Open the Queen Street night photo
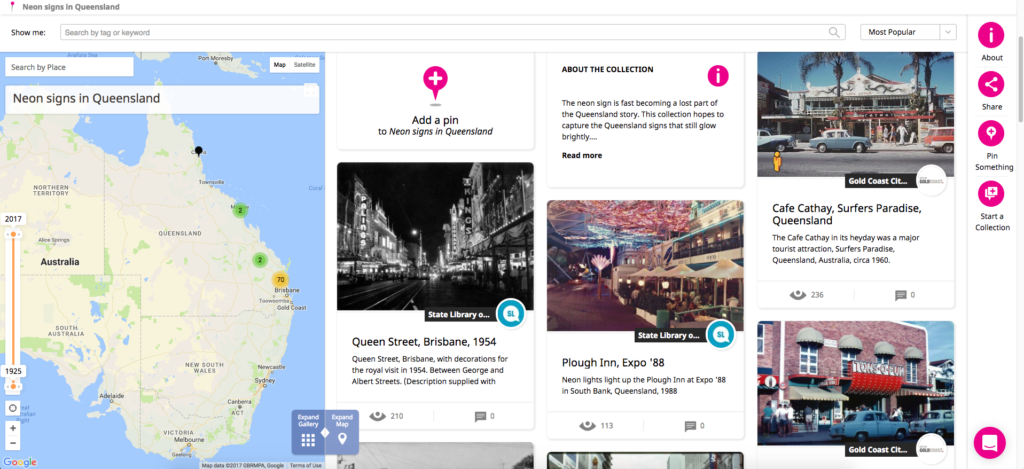 tap(435, 236)
